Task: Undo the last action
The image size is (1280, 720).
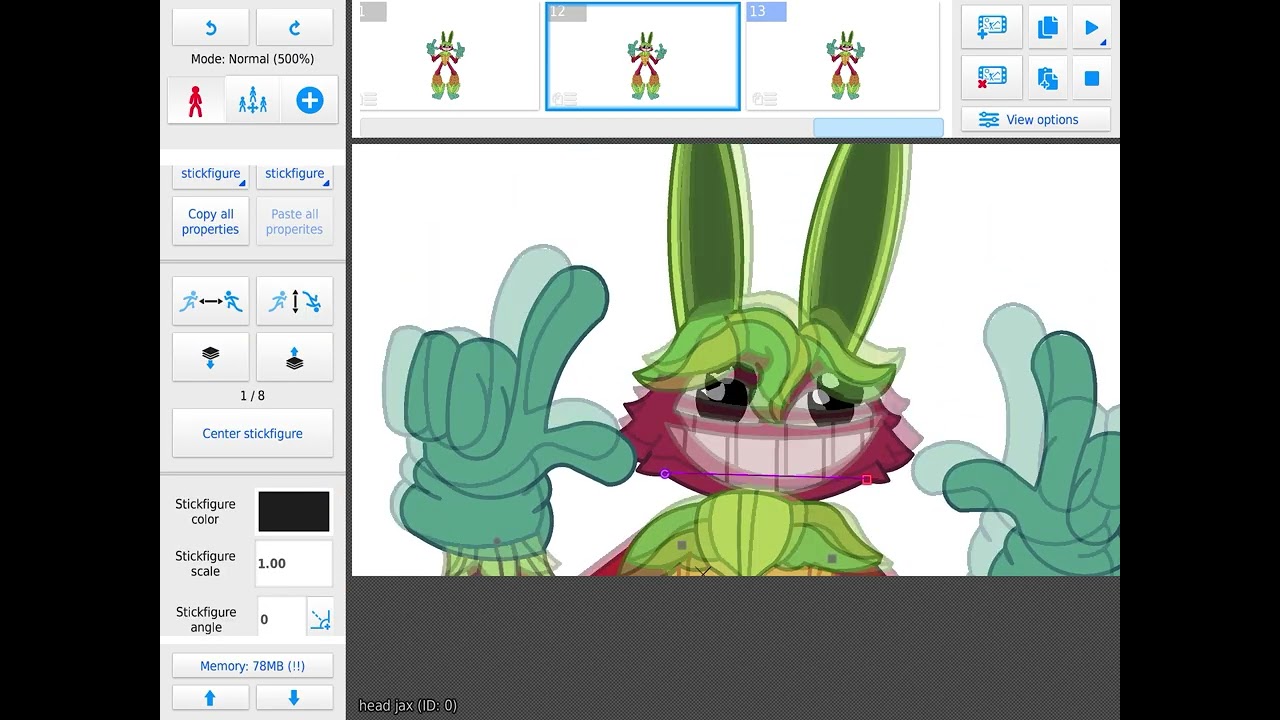Action: pos(210,28)
